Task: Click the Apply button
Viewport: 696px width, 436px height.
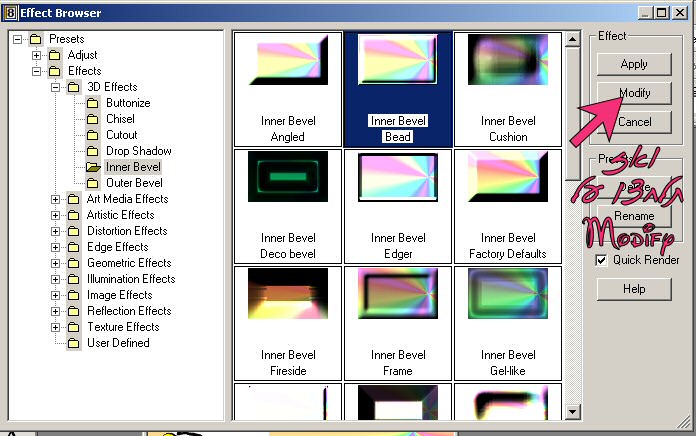Action: pos(634,64)
